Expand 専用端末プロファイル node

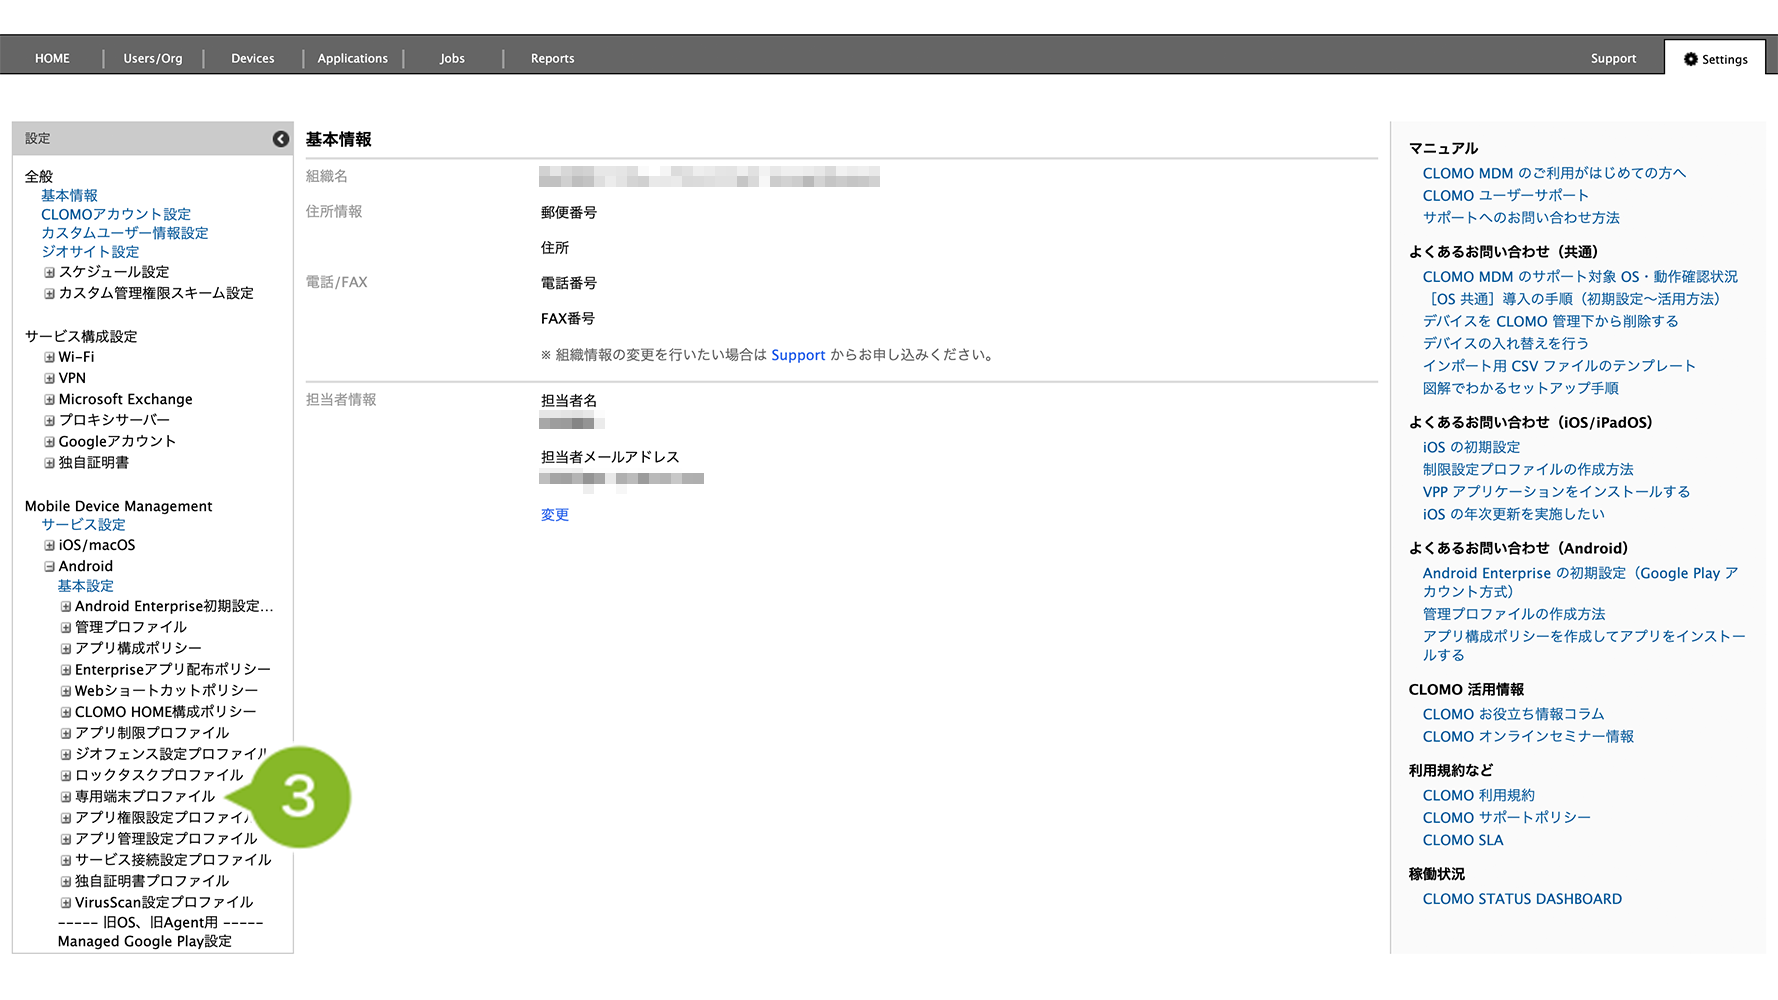click(x=66, y=797)
